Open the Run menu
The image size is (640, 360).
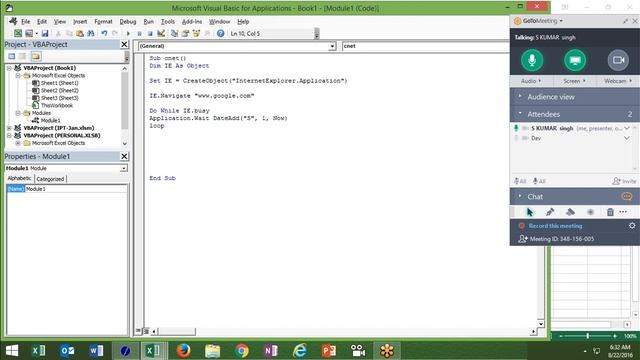pos(149,22)
